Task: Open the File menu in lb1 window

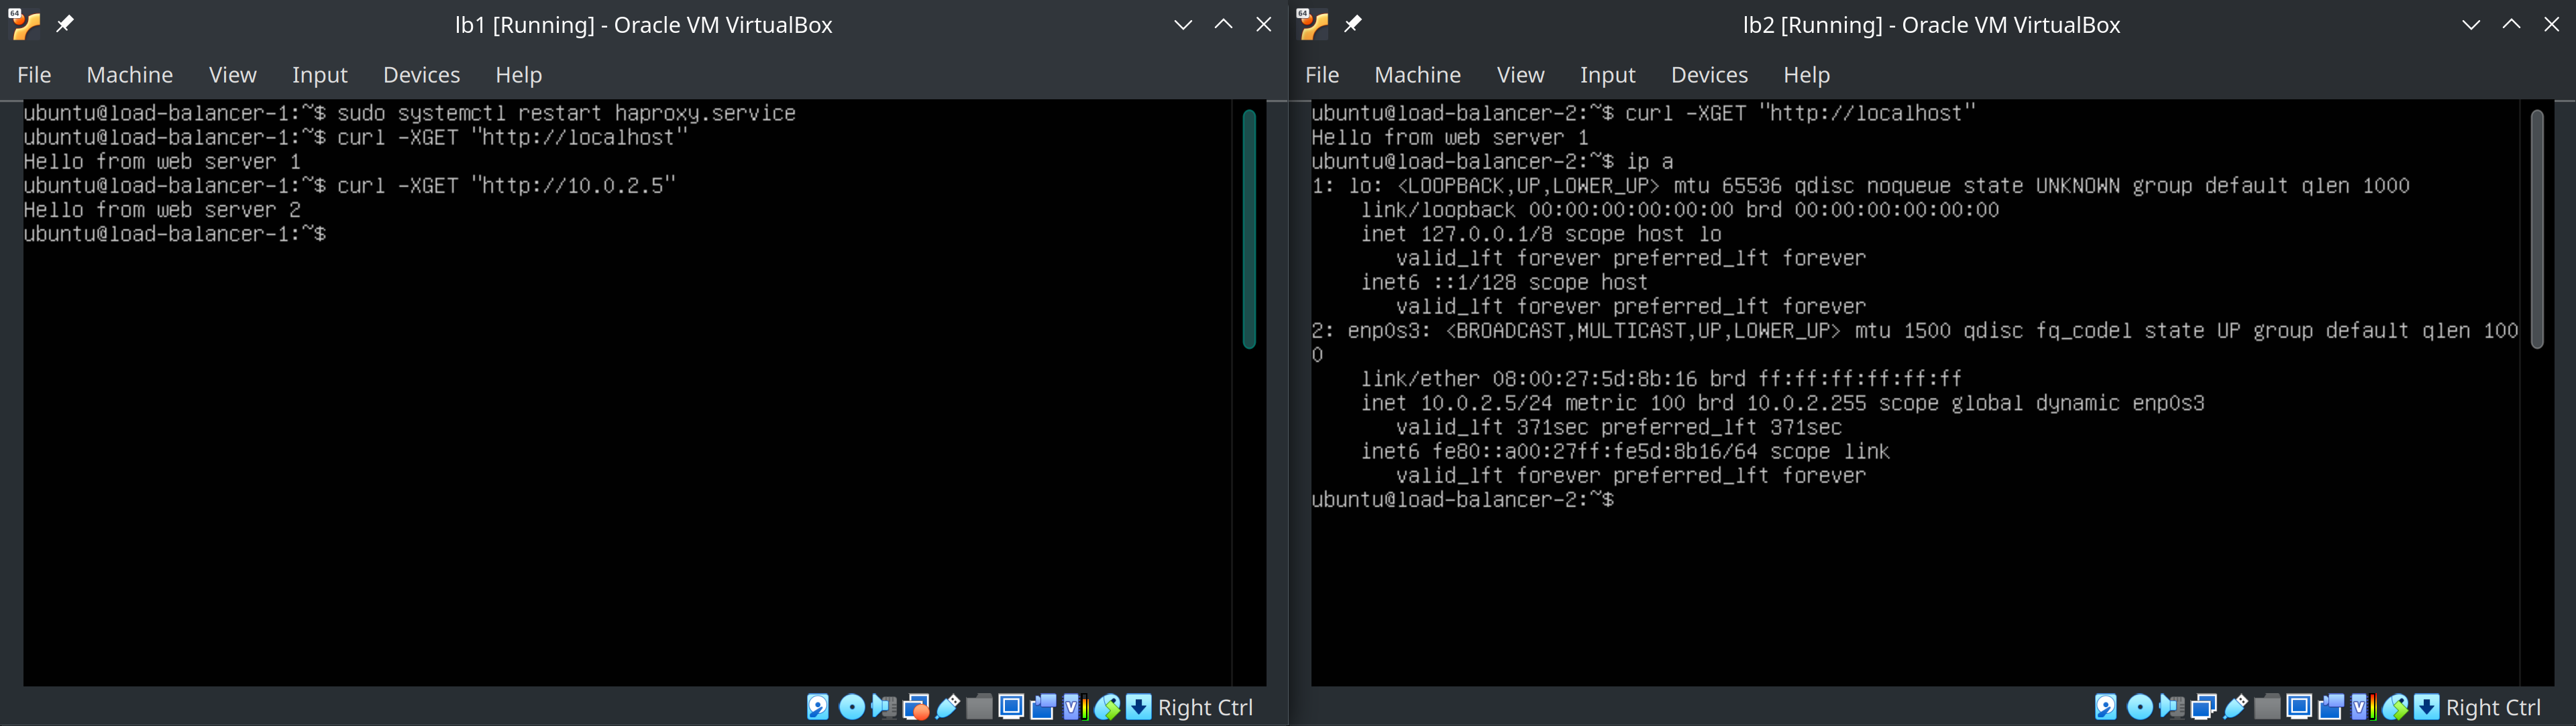Action: 34,75
